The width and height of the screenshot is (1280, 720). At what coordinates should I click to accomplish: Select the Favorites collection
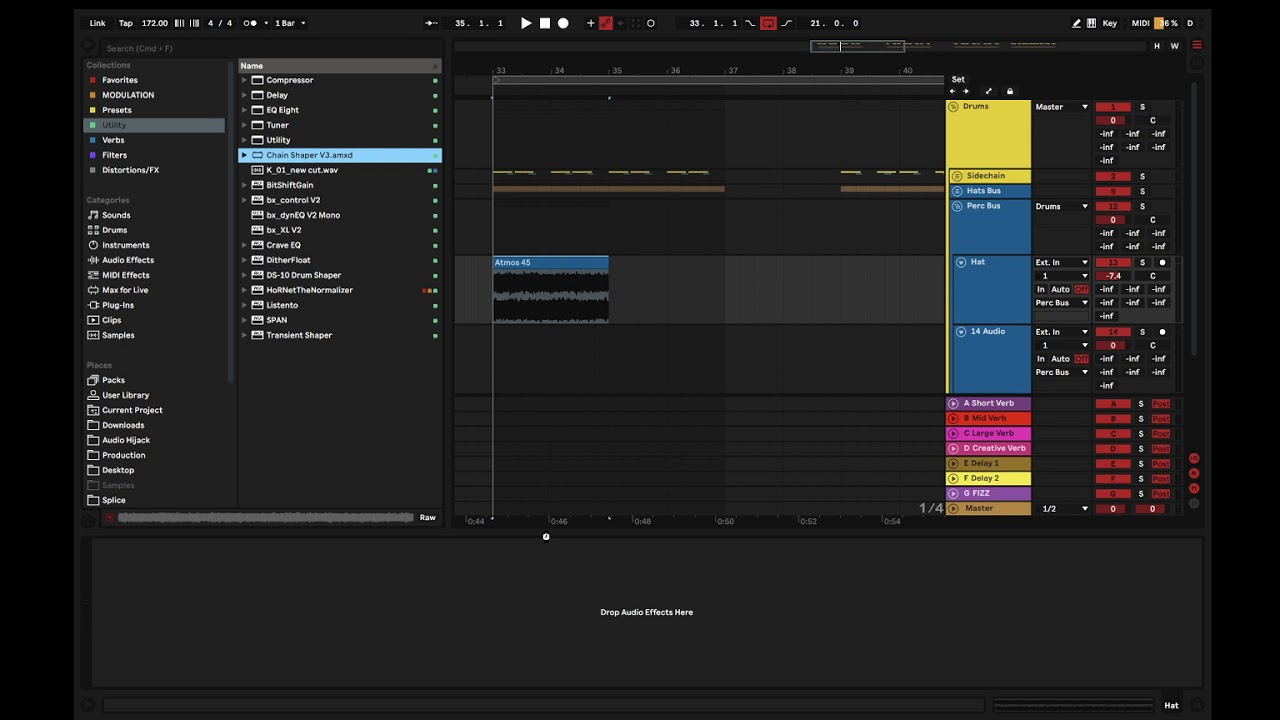[x=120, y=80]
